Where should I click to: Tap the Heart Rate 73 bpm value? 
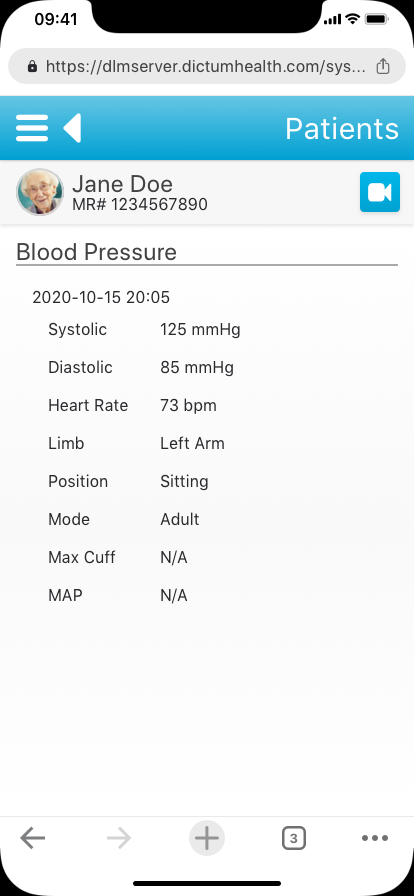pyautogui.click(x=188, y=406)
